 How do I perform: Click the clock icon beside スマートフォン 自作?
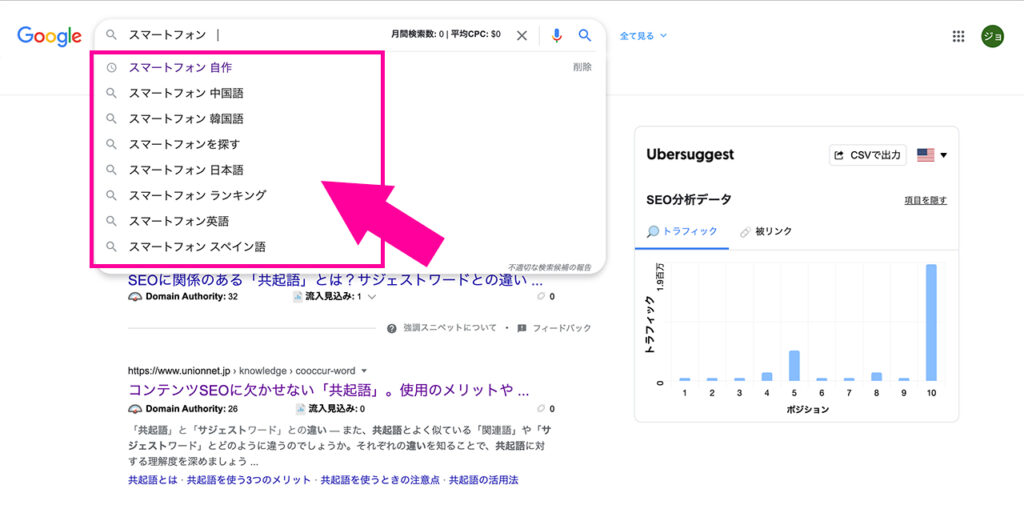coord(112,67)
